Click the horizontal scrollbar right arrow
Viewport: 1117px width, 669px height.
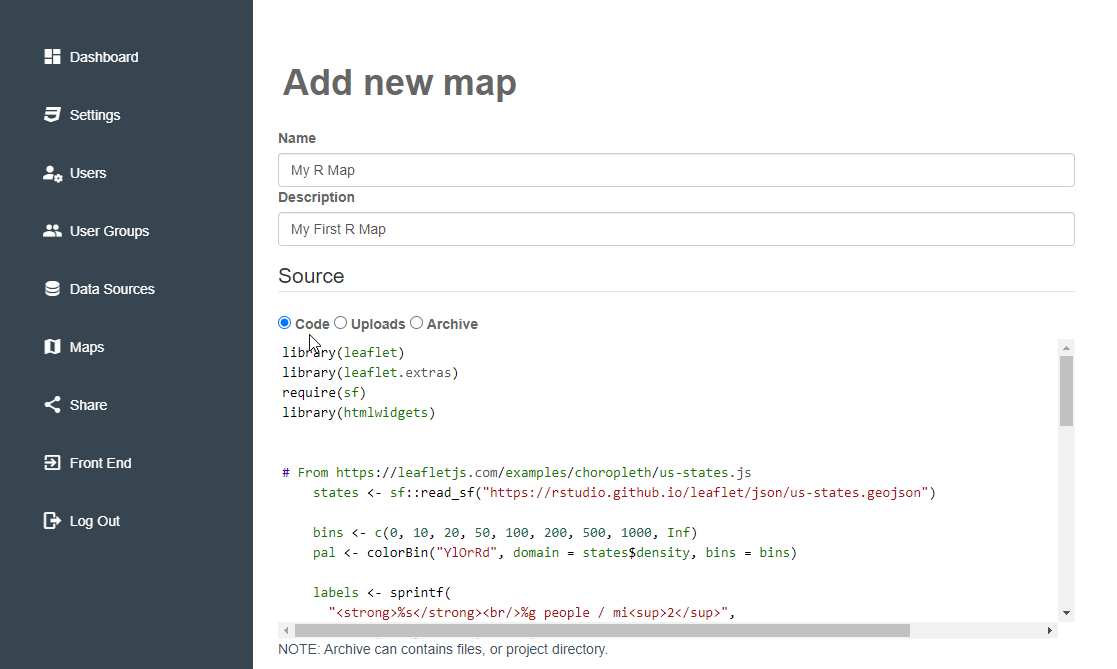[1050, 631]
